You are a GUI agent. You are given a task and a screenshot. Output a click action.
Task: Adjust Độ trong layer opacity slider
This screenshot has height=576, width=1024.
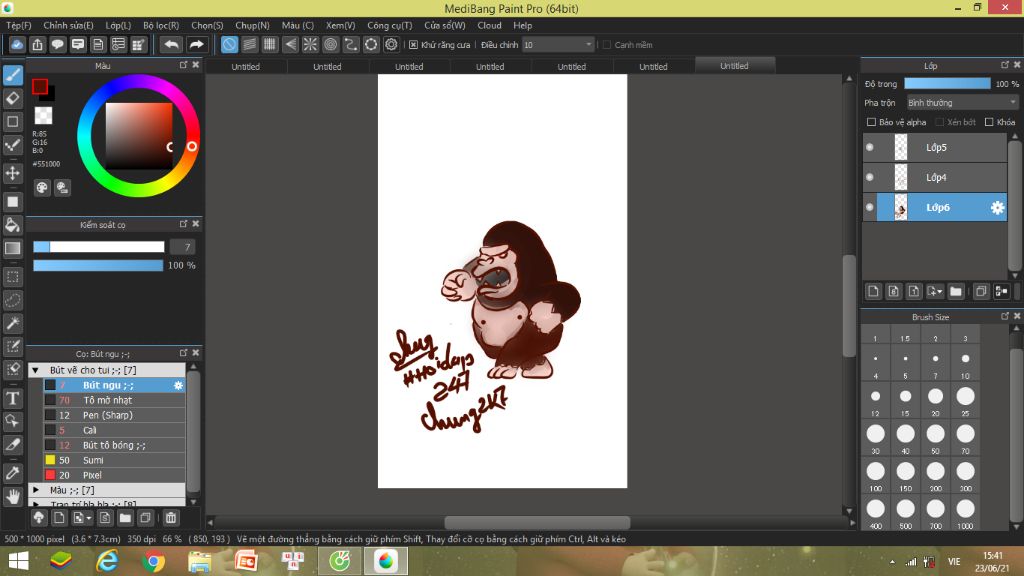pos(947,84)
